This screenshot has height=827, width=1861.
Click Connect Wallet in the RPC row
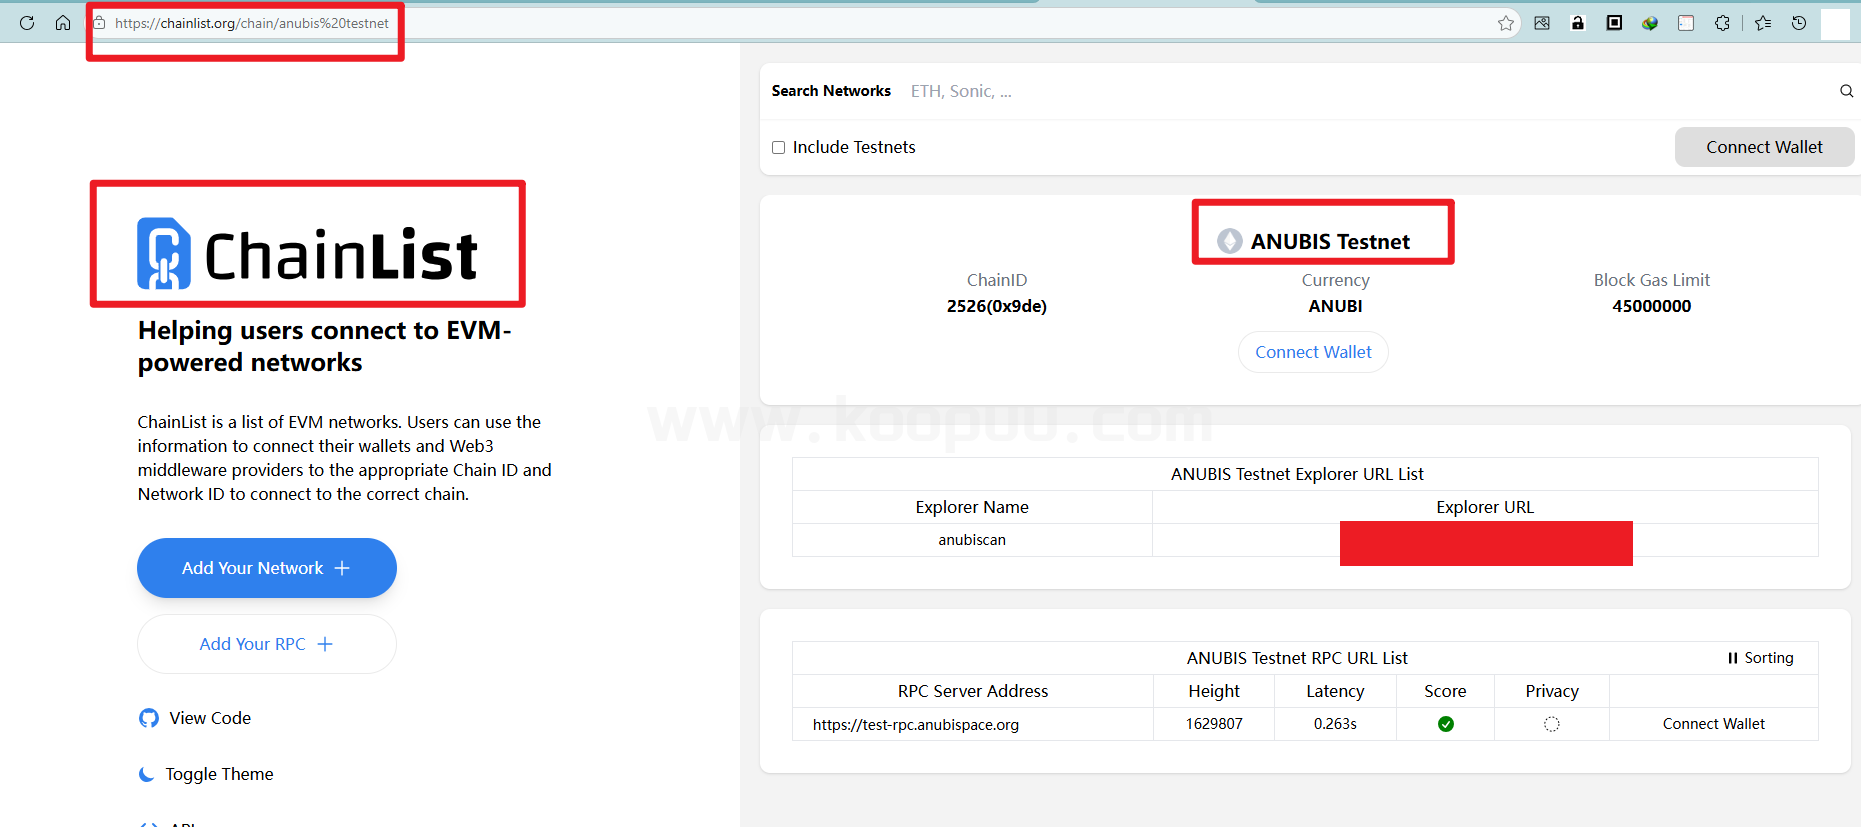tap(1714, 724)
